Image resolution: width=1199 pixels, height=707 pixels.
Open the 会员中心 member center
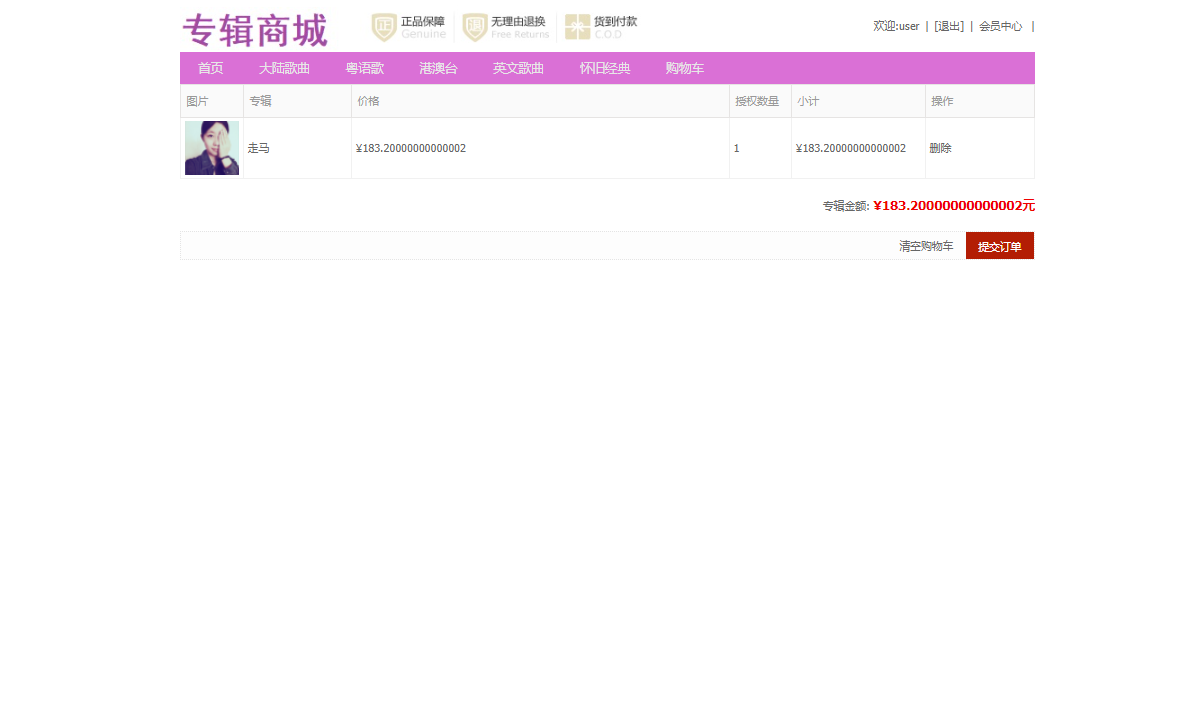[1000, 26]
